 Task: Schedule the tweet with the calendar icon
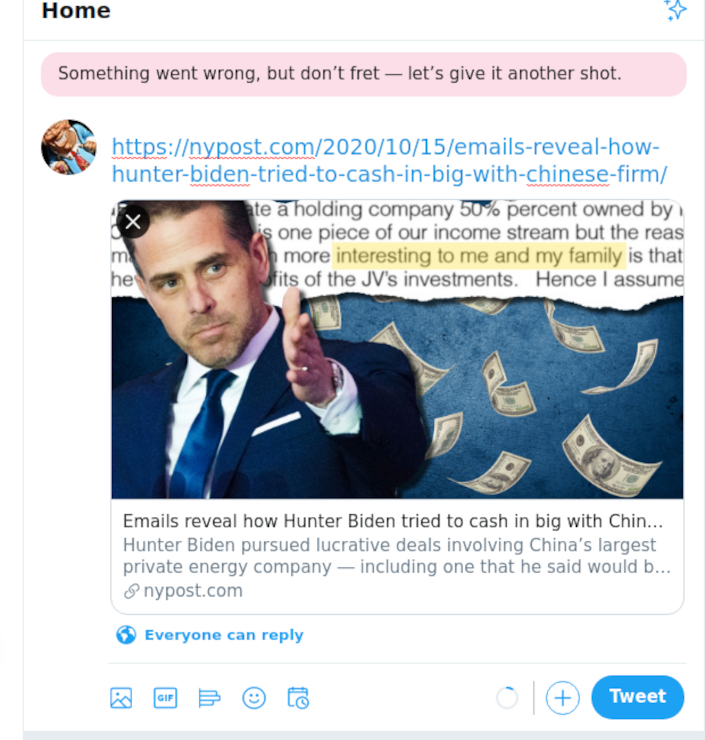pyautogui.click(x=298, y=698)
